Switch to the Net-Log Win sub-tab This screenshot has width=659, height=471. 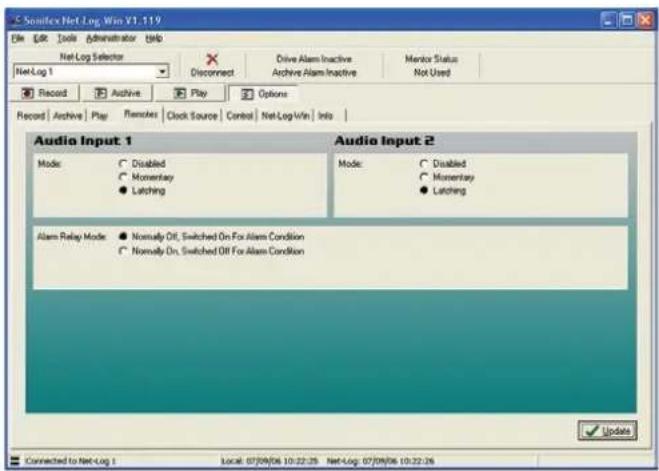click(x=285, y=116)
